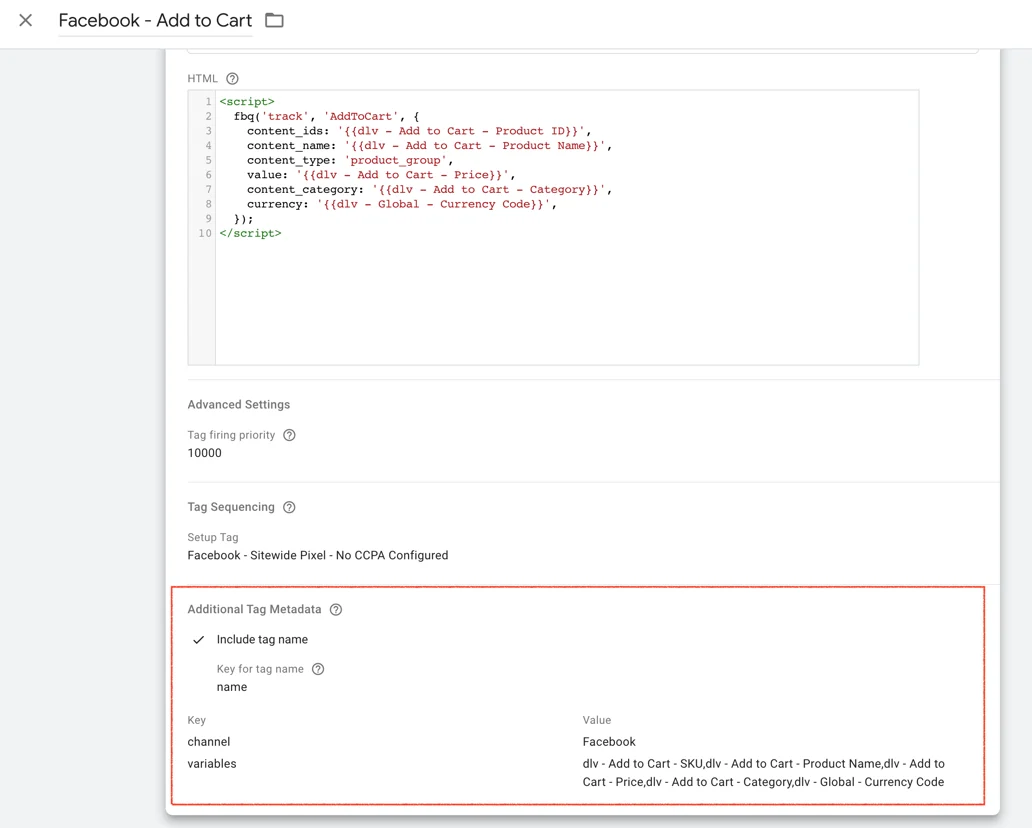Select the 'variables' key in the metadata table

point(212,763)
